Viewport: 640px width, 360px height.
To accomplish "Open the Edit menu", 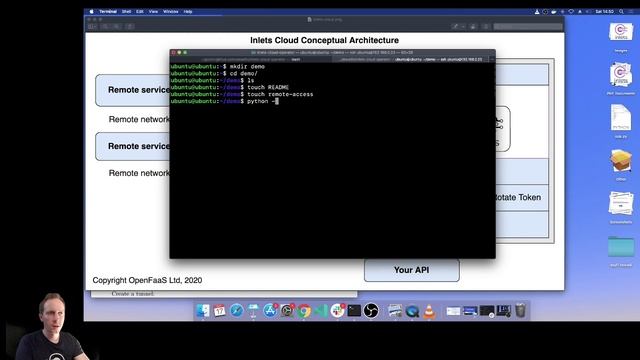I will click(140, 12).
